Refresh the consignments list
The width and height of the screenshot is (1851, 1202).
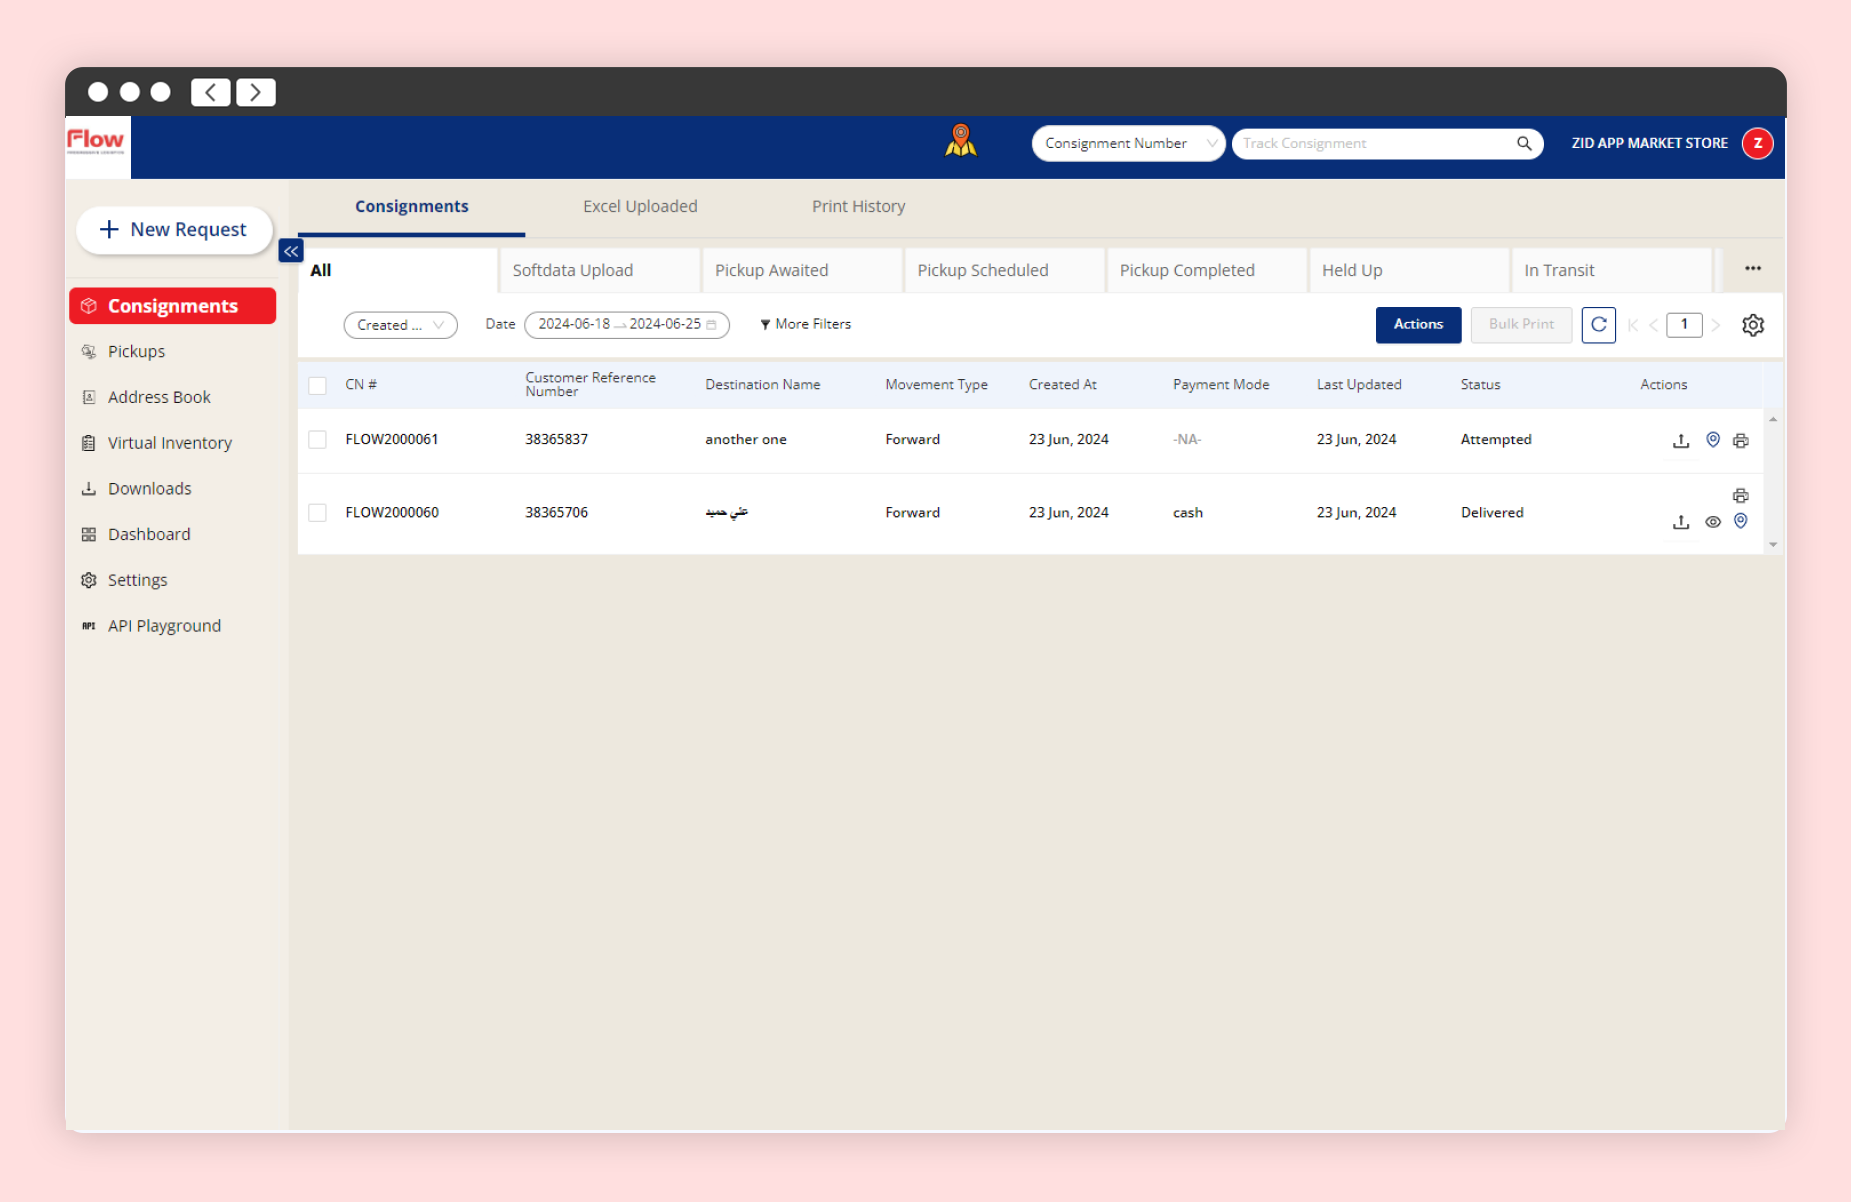(x=1598, y=324)
